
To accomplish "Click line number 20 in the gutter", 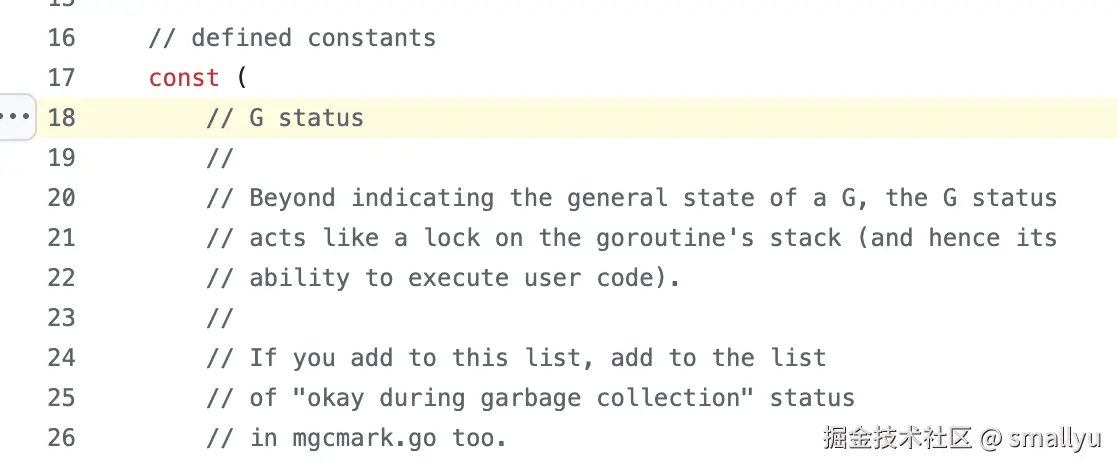I will point(61,198).
